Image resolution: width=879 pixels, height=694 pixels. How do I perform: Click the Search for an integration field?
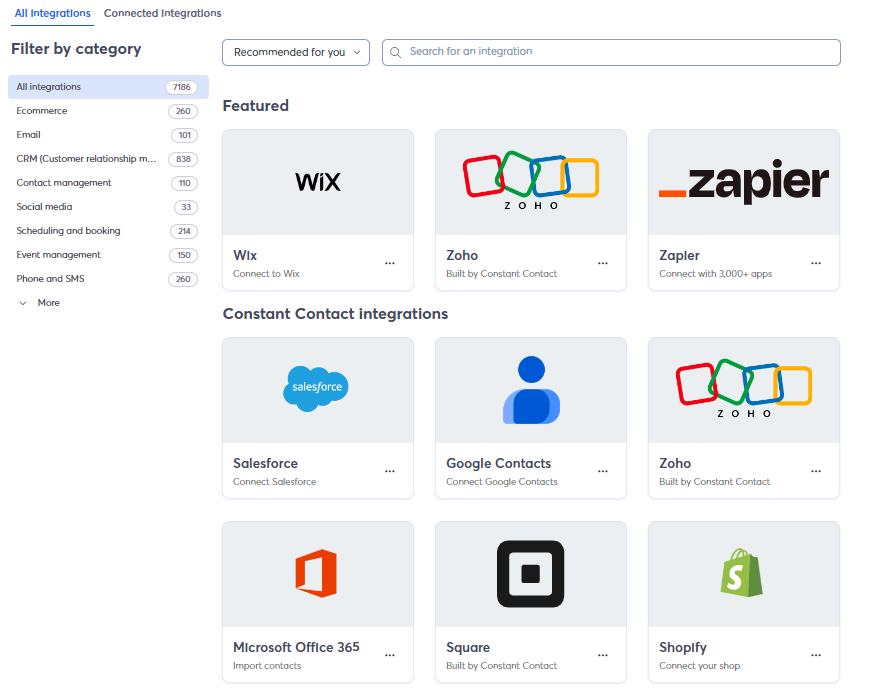pos(611,52)
